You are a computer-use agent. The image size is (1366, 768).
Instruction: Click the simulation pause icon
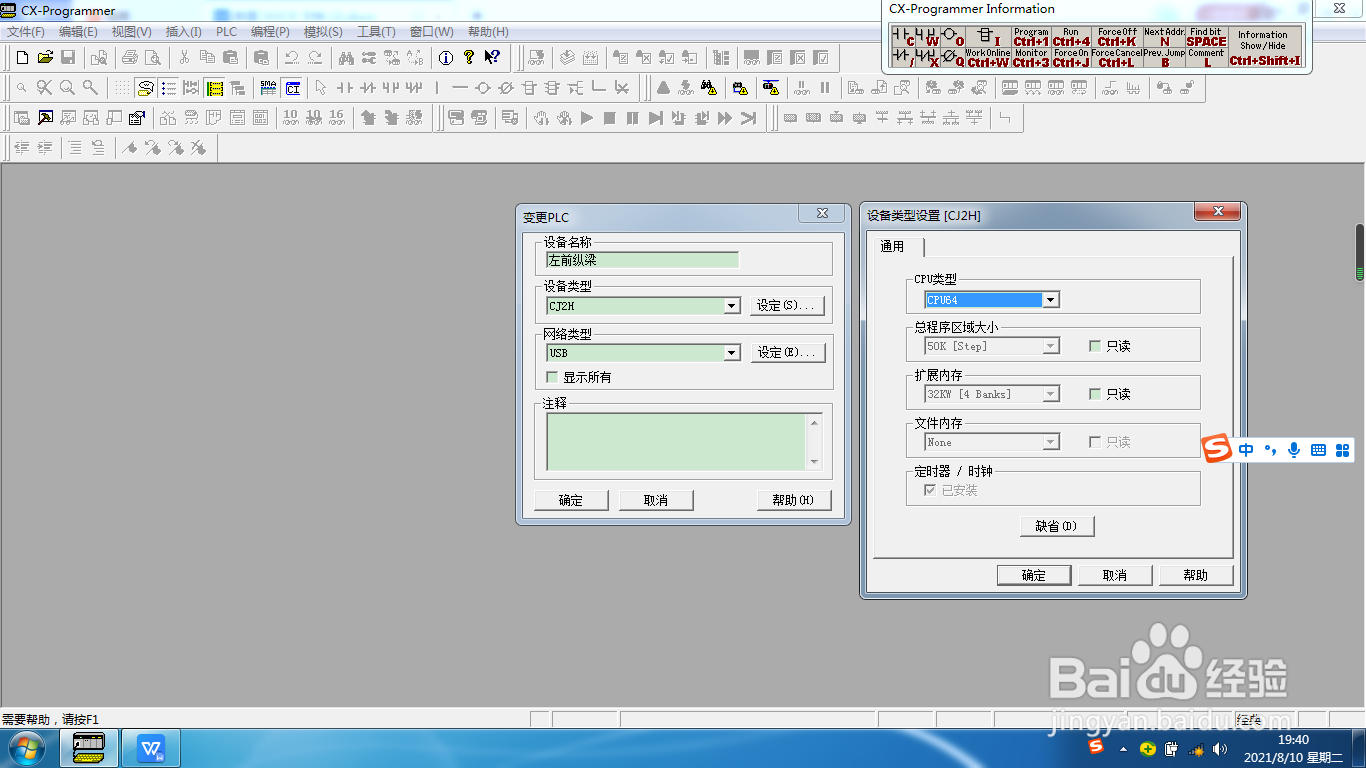[x=633, y=118]
